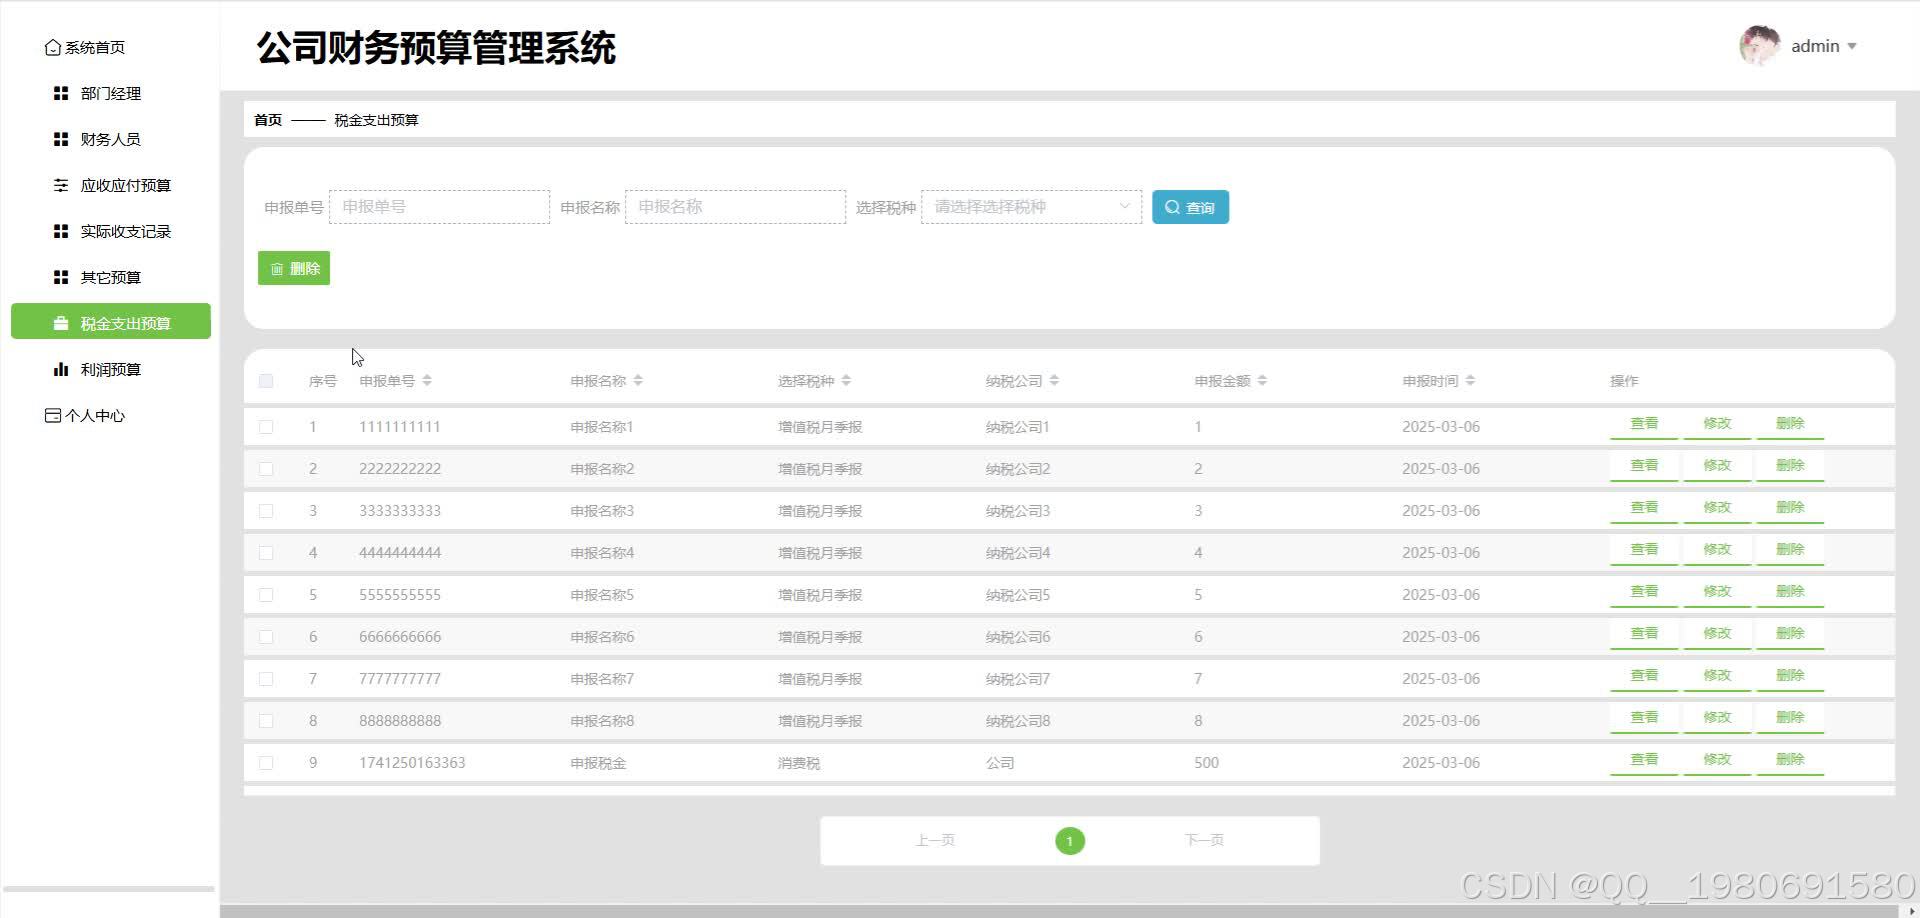
Task: Sort by 申报时间 column arrows
Action: pyautogui.click(x=1470, y=381)
